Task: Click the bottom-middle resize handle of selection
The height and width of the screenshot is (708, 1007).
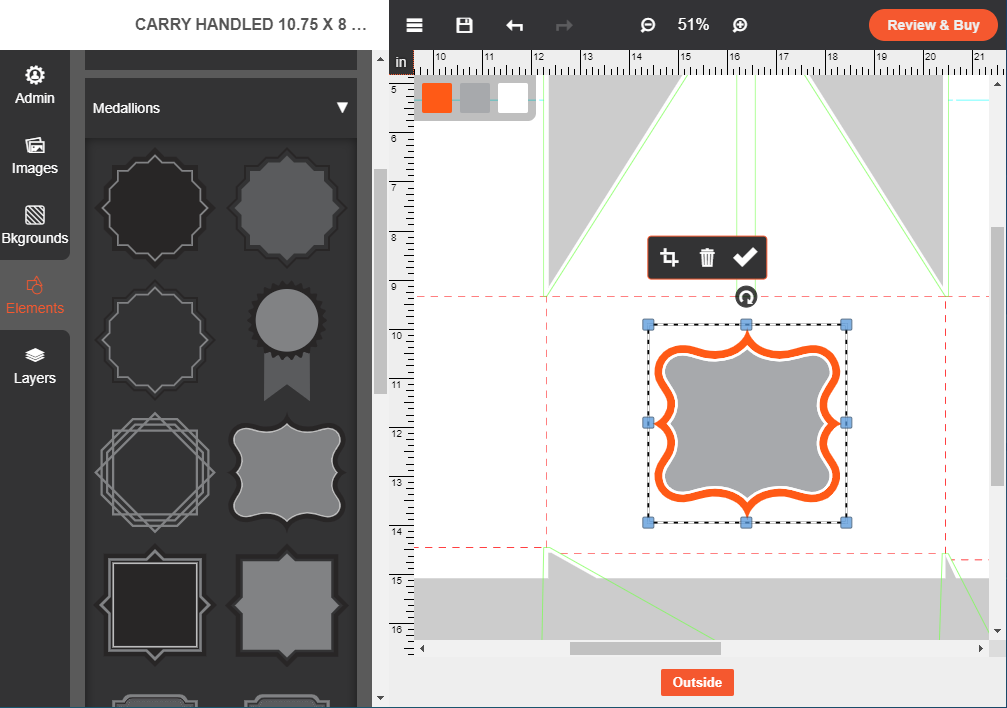Action: [746, 523]
